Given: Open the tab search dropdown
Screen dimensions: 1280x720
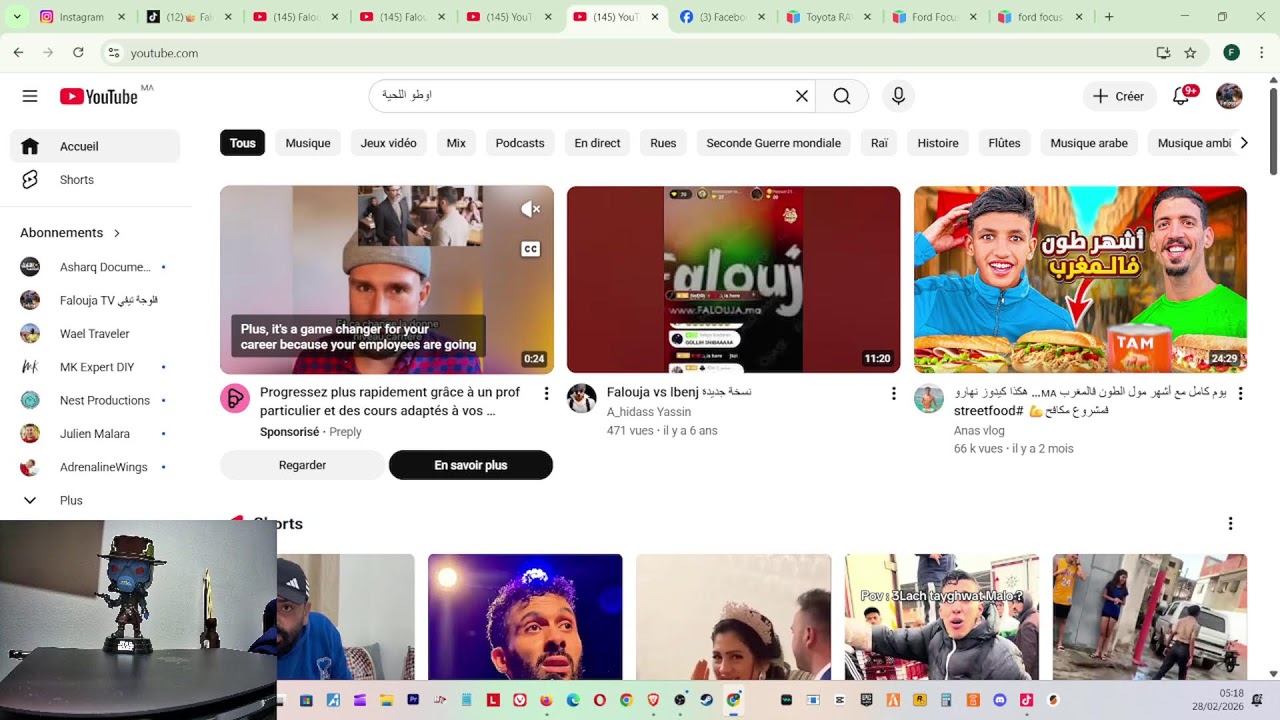Looking at the screenshot, I should (17, 17).
